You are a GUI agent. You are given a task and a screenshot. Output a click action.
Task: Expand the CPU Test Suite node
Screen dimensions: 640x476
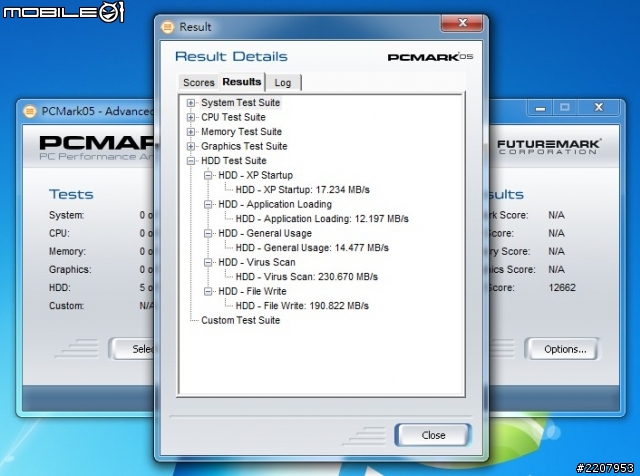click(x=191, y=118)
